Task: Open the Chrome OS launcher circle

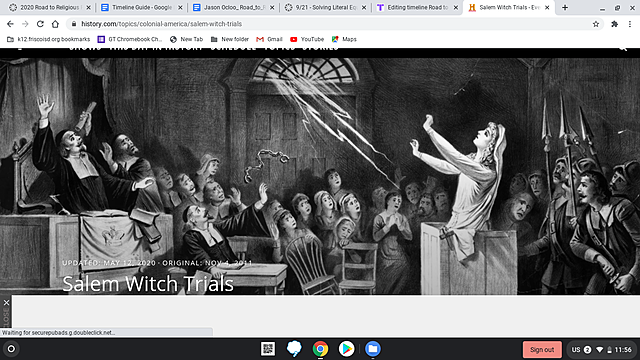Action: coord(11,349)
